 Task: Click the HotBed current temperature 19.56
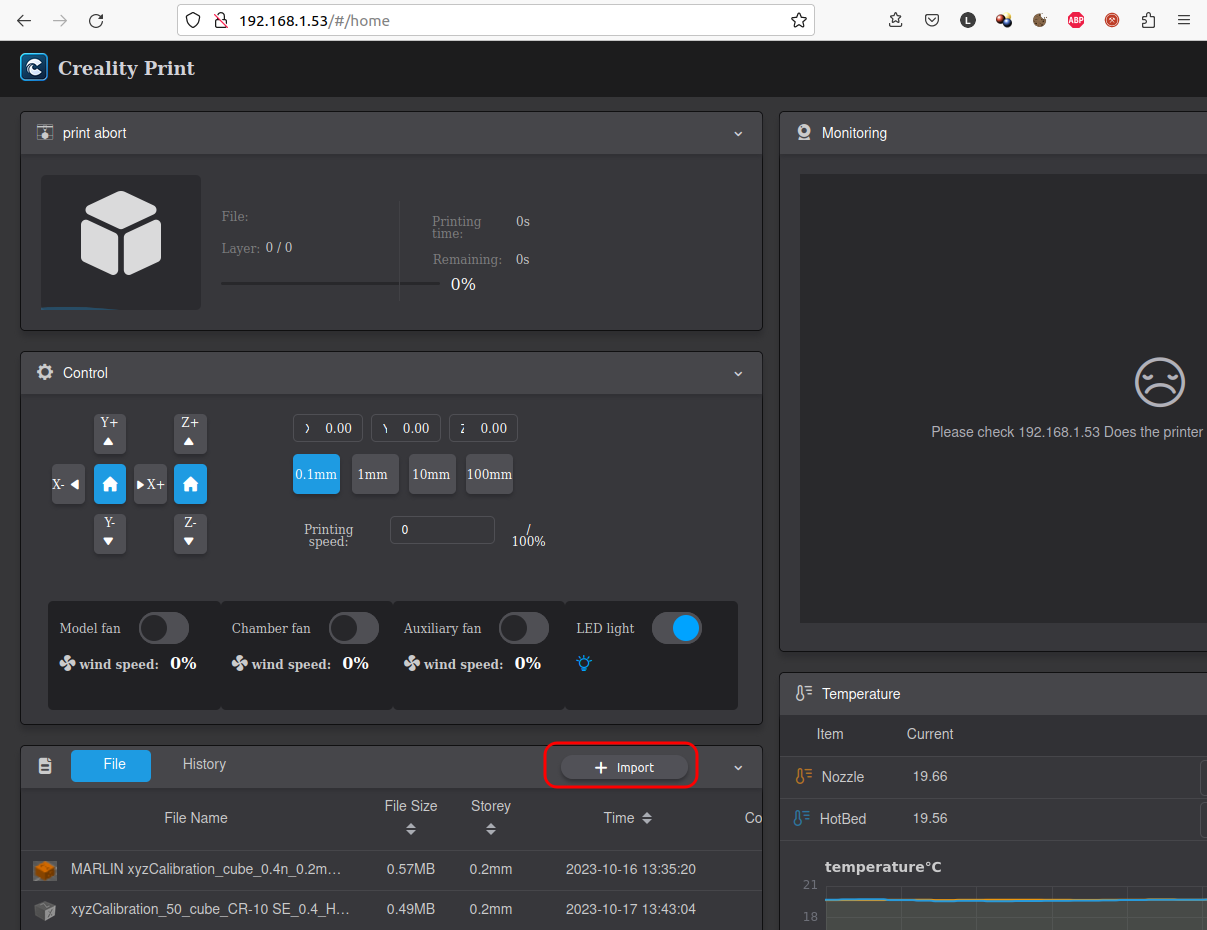click(930, 818)
